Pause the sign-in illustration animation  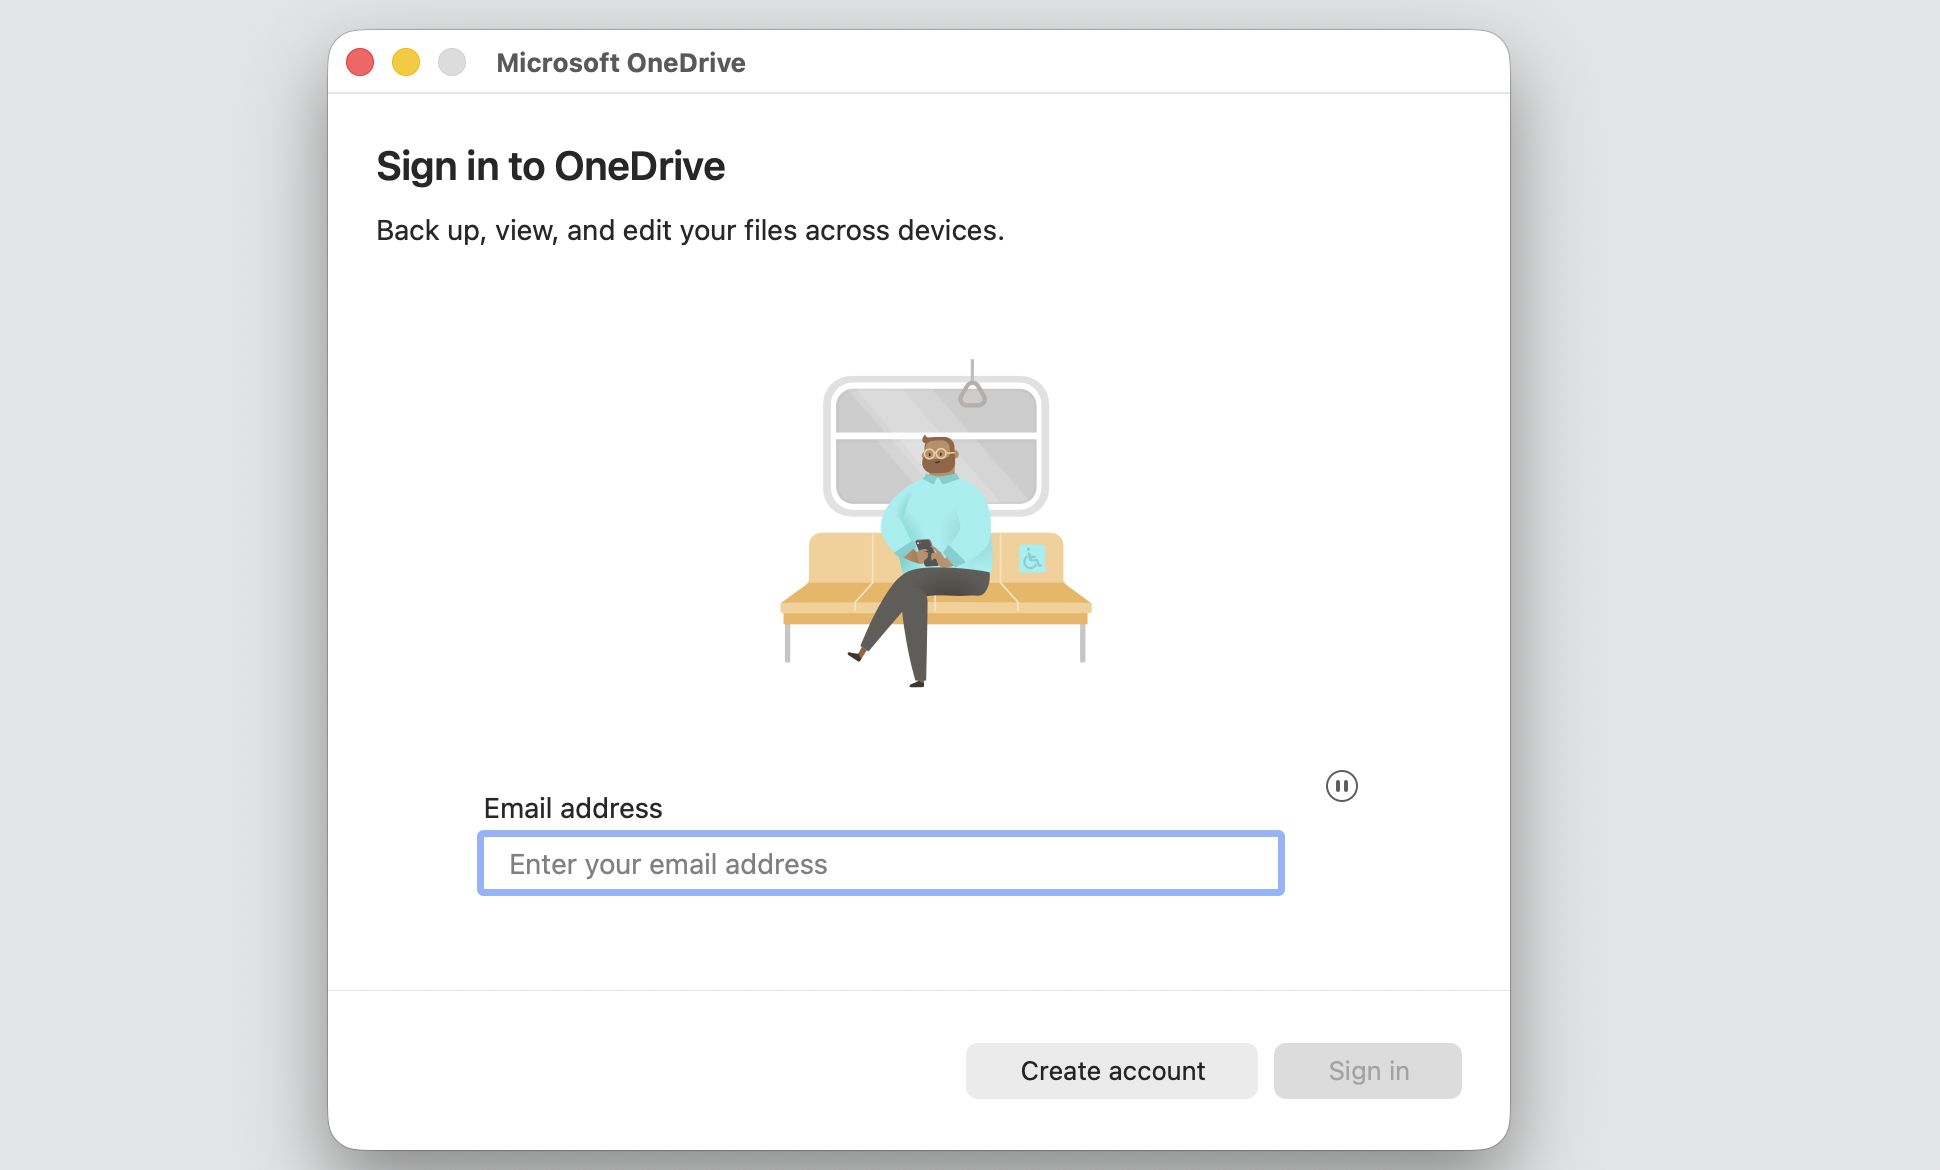pyautogui.click(x=1341, y=786)
